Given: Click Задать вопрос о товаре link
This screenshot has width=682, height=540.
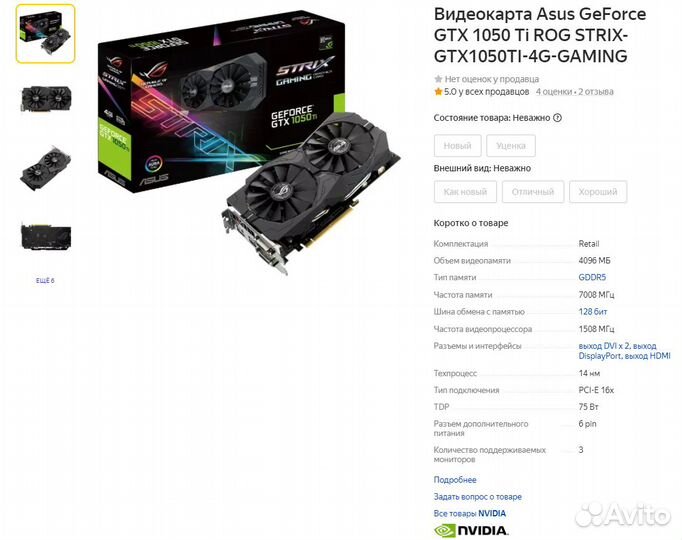Looking at the screenshot, I should pos(478,497).
